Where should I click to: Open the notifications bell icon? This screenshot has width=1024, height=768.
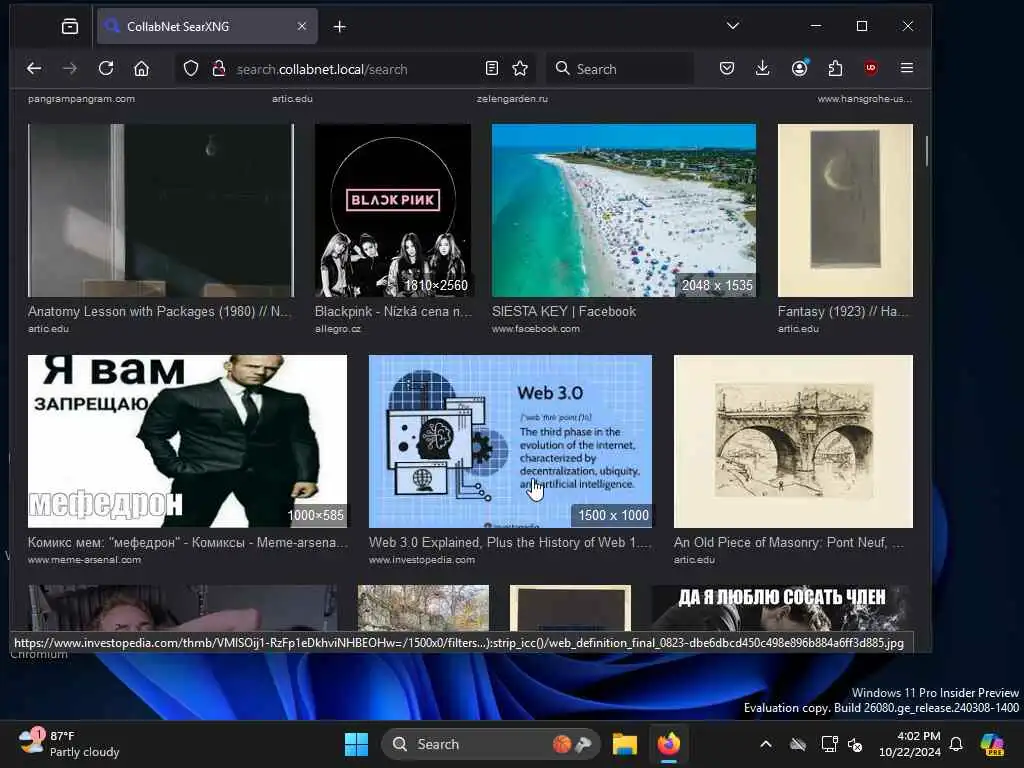click(x=956, y=744)
